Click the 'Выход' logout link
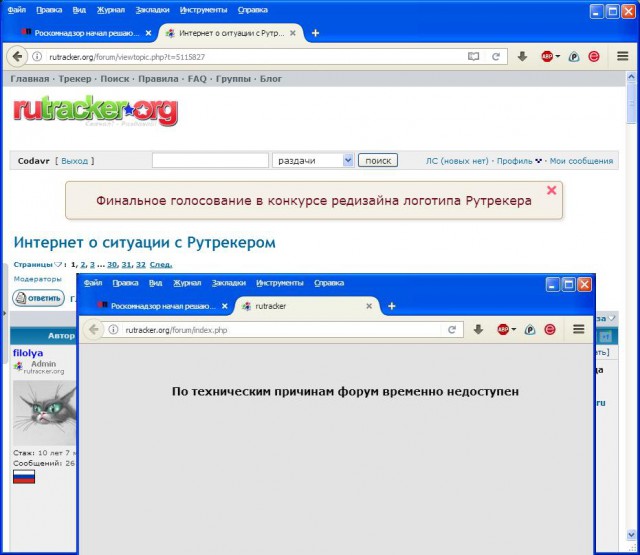Image resolution: width=640 pixels, height=555 pixels. (75, 161)
